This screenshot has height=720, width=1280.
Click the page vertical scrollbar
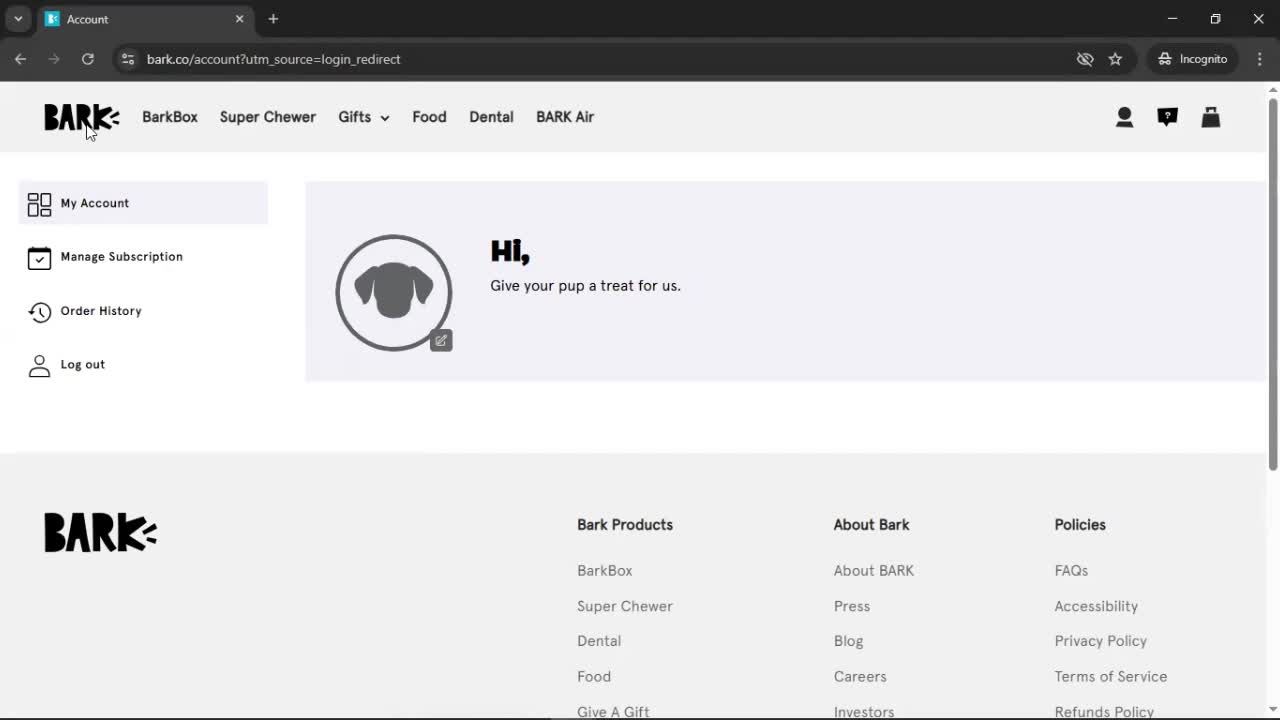(x=1273, y=283)
